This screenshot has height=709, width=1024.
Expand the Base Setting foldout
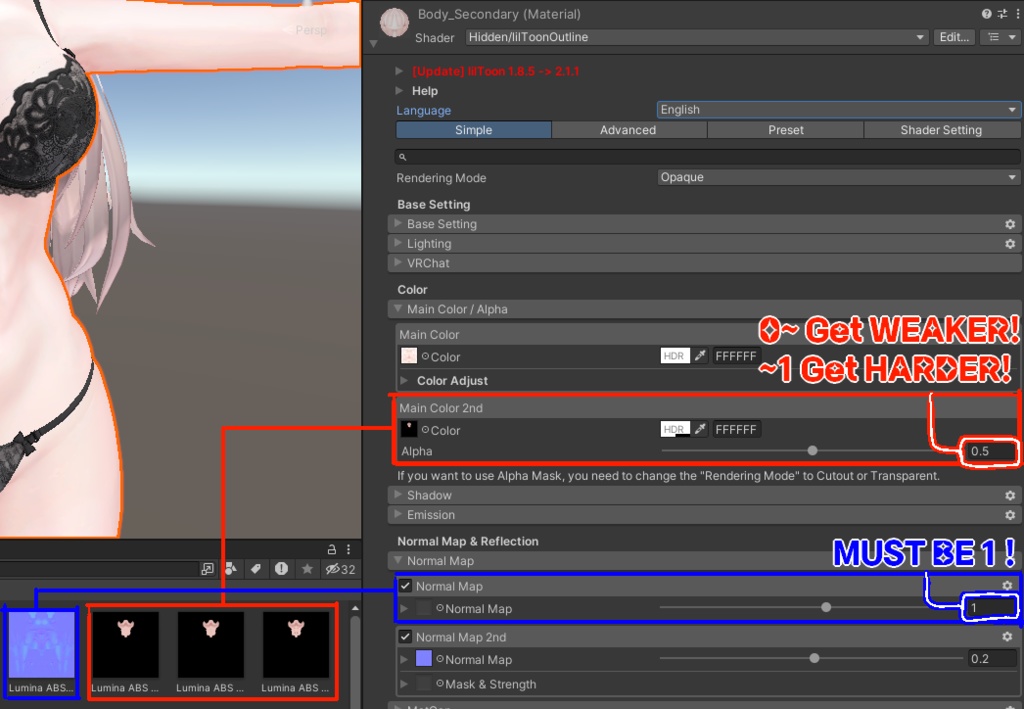click(397, 223)
